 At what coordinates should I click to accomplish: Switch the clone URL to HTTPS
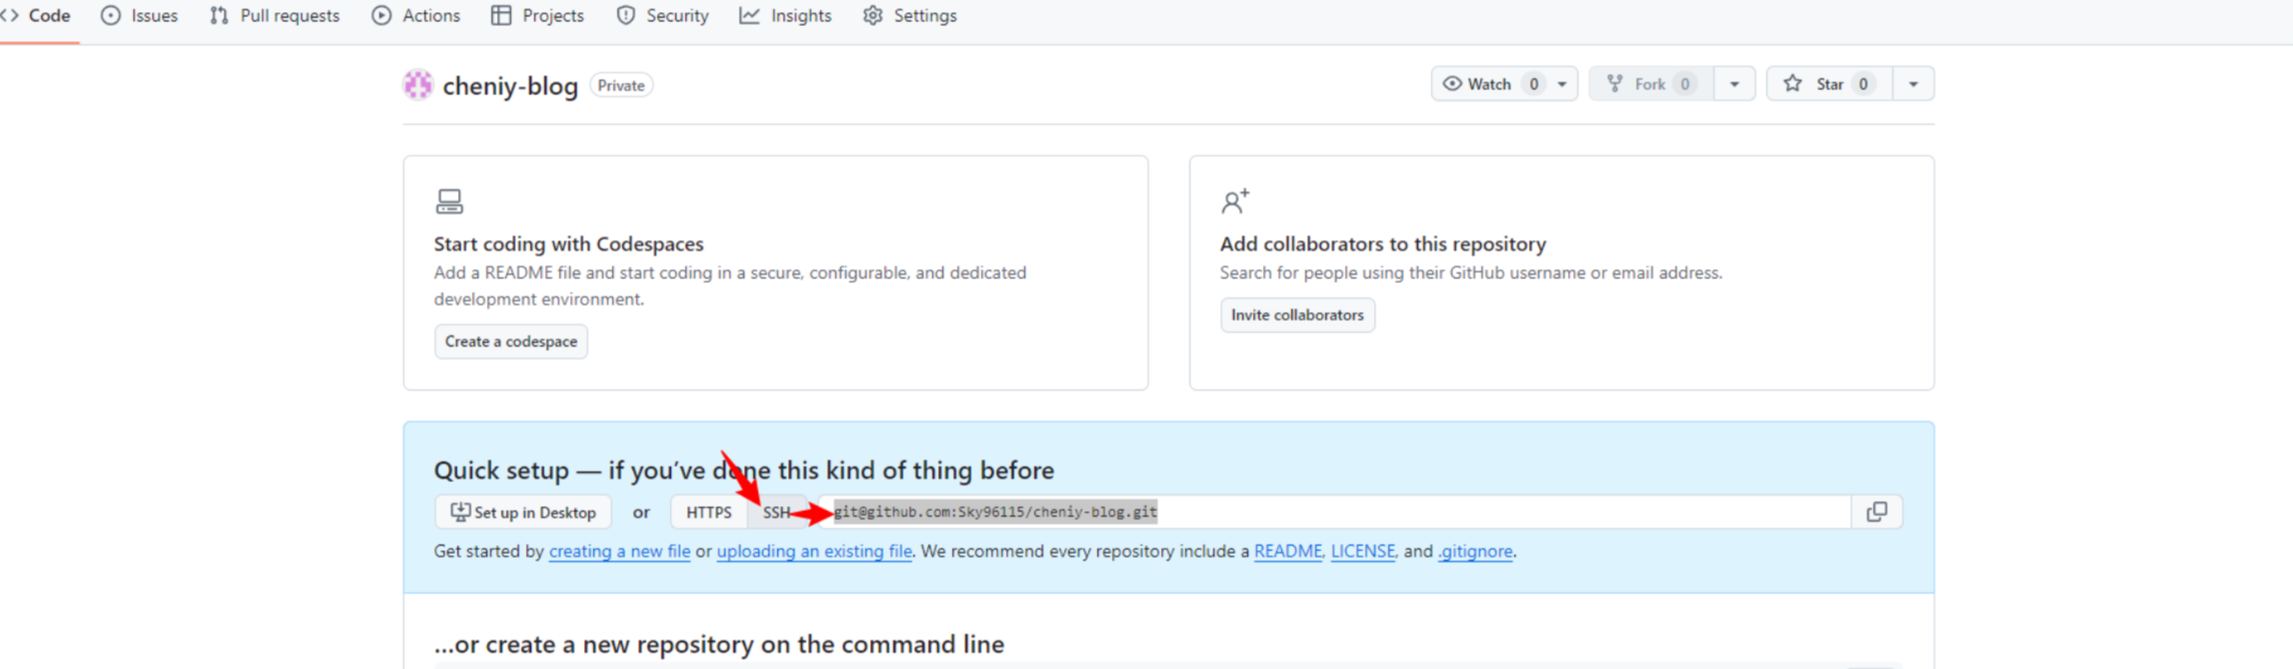click(708, 512)
